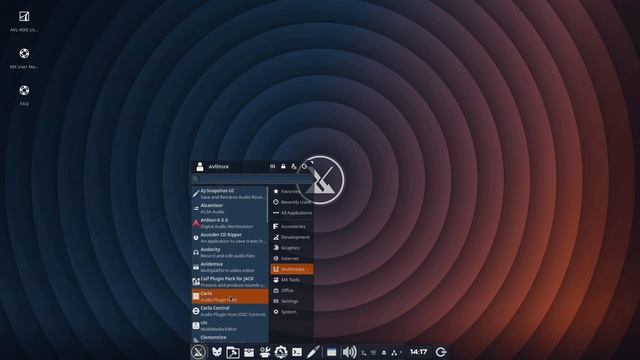
Task: Click the lock screen icon in menu
Action: 283,166
